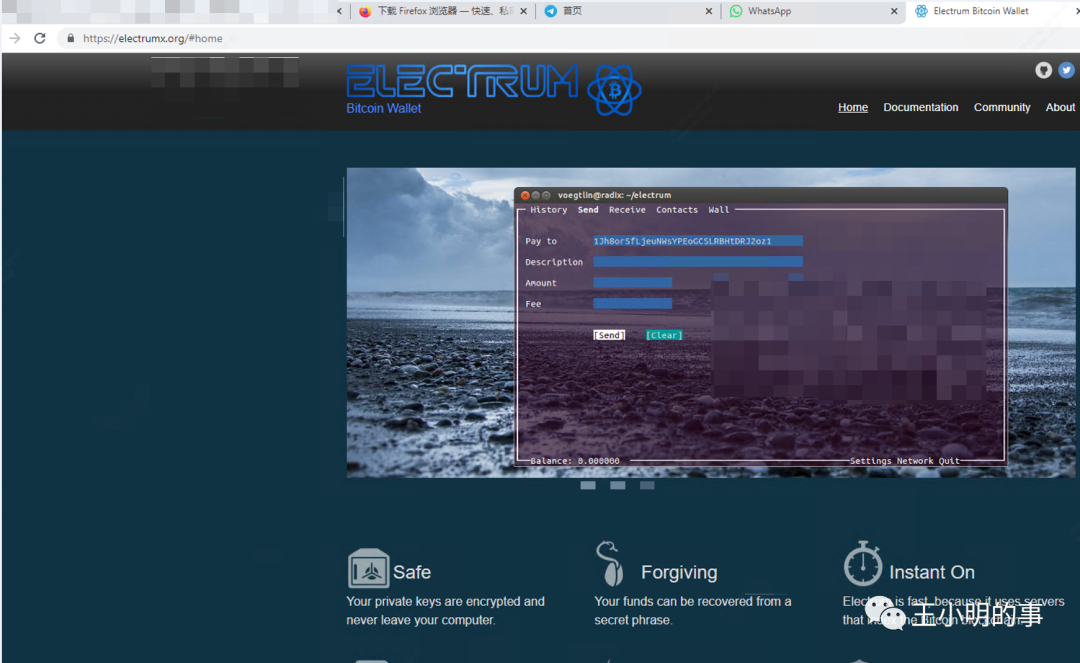Screen dimensions: 1080x663
Task: Close the Firefox download tab
Action: (523, 11)
